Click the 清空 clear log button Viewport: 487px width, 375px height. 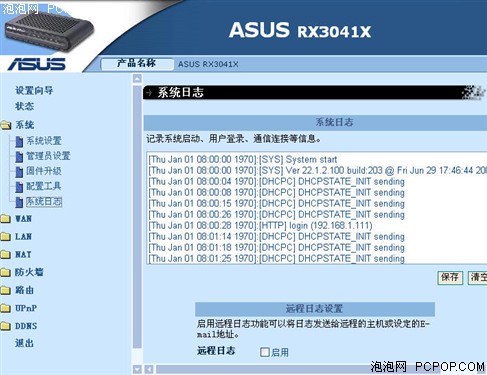[x=478, y=277]
